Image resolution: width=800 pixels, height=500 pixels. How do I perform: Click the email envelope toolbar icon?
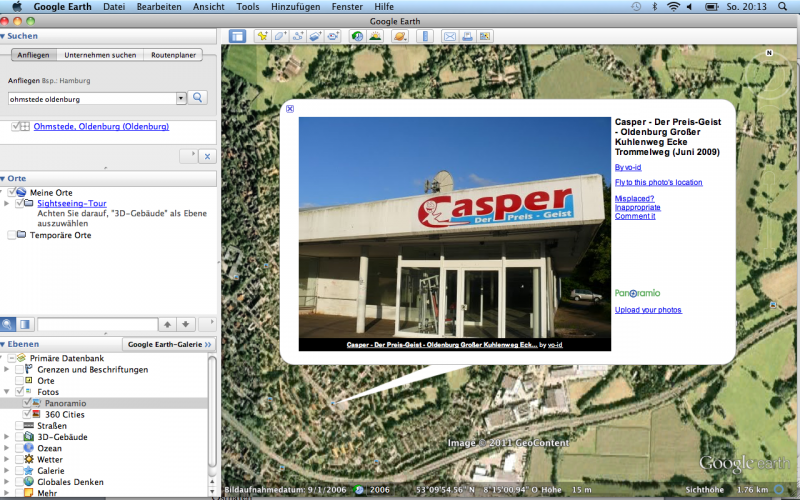click(x=449, y=36)
